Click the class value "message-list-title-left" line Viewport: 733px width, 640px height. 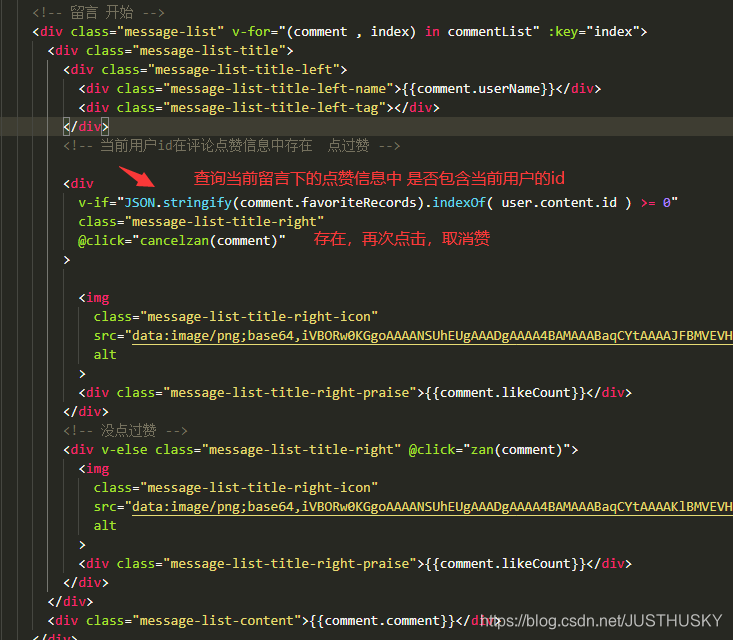click(244, 70)
